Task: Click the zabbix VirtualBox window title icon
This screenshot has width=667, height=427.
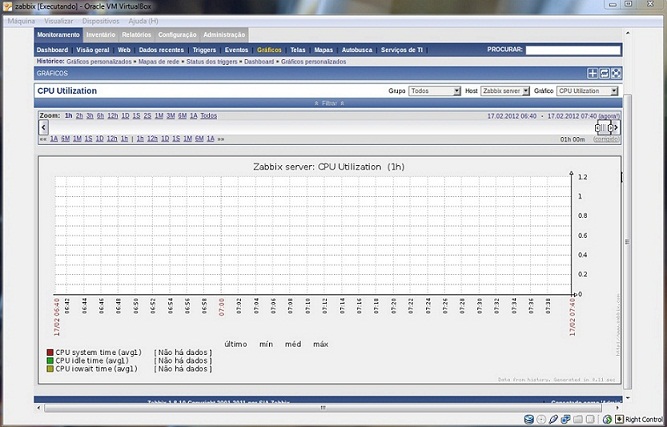Action: [x=8, y=6]
